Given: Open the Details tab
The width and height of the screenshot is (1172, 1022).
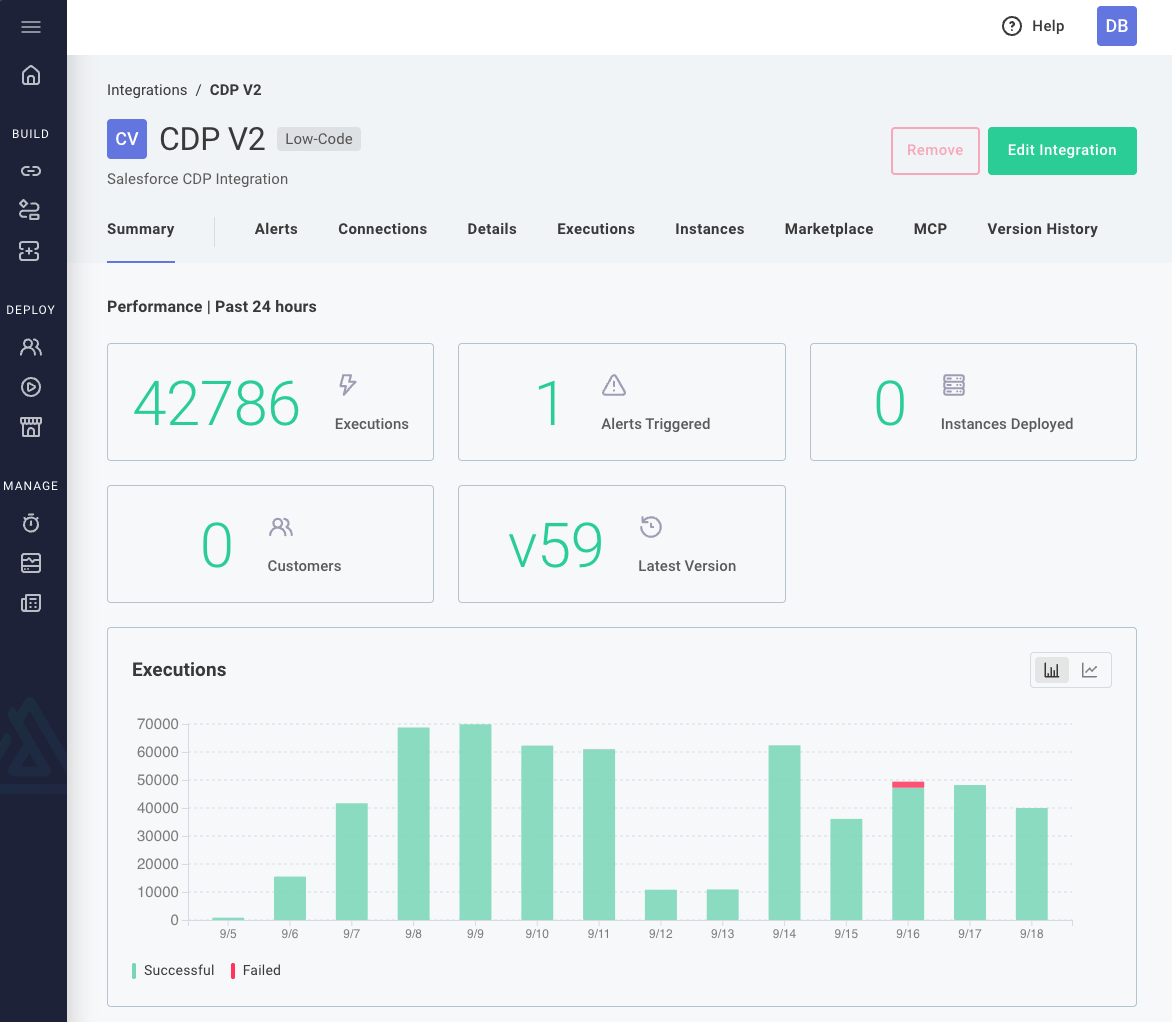Looking at the screenshot, I should point(492,229).
